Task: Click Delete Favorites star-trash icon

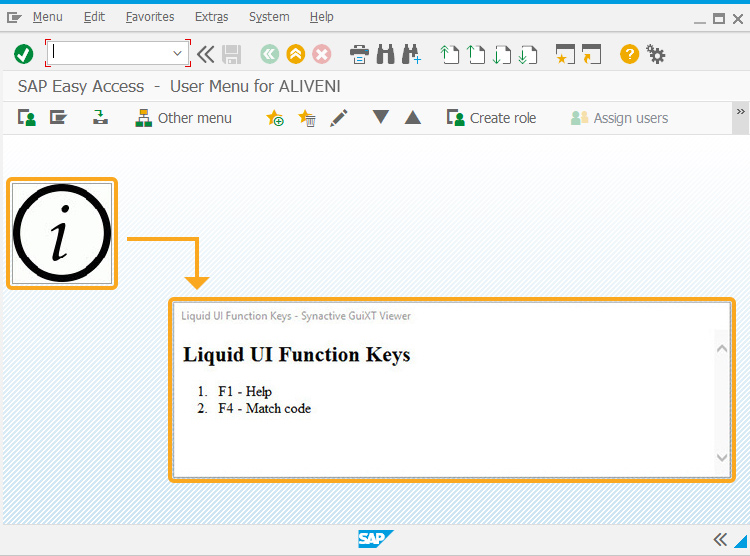Action: coord(307,118)
